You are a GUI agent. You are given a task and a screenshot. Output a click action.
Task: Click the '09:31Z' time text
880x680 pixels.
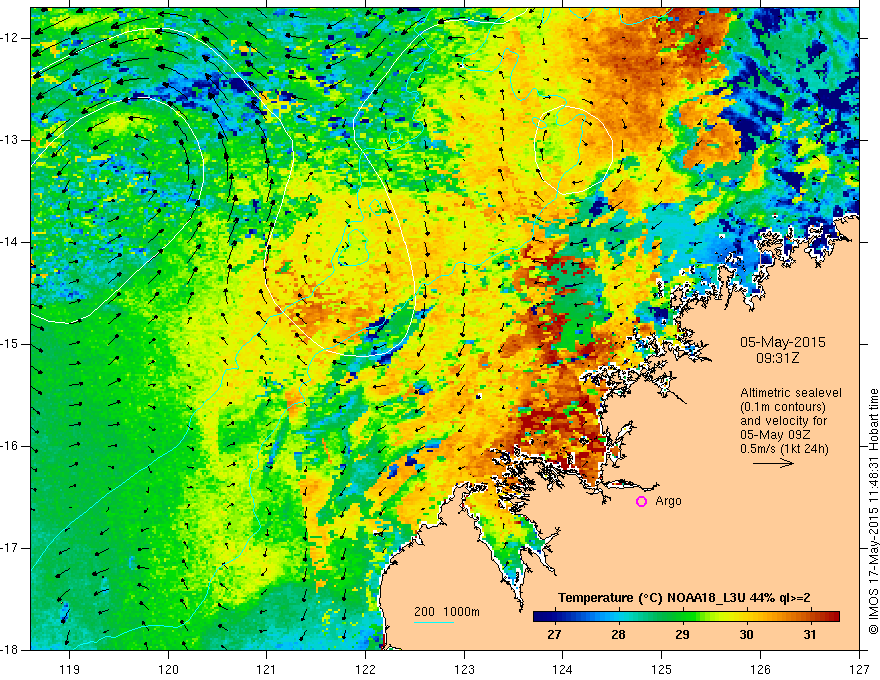[777, 358]
